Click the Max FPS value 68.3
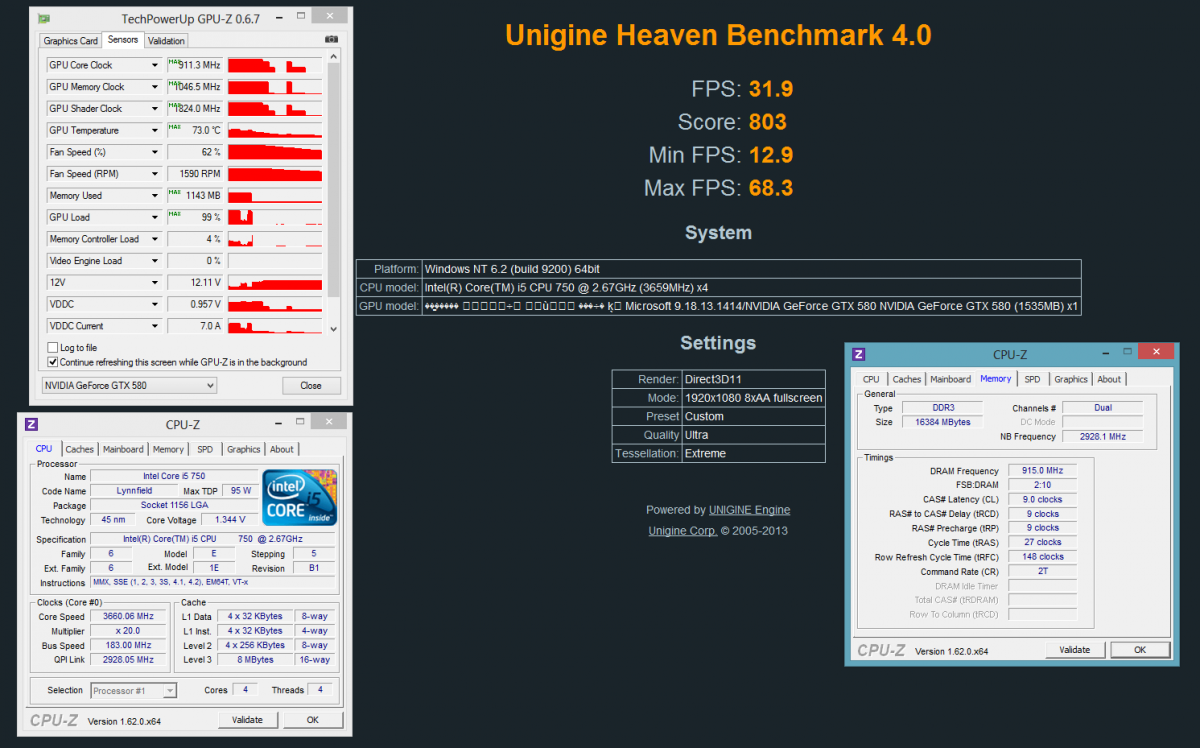The width and height of the screenshot is (1200, 748). (x=771, y=188)
